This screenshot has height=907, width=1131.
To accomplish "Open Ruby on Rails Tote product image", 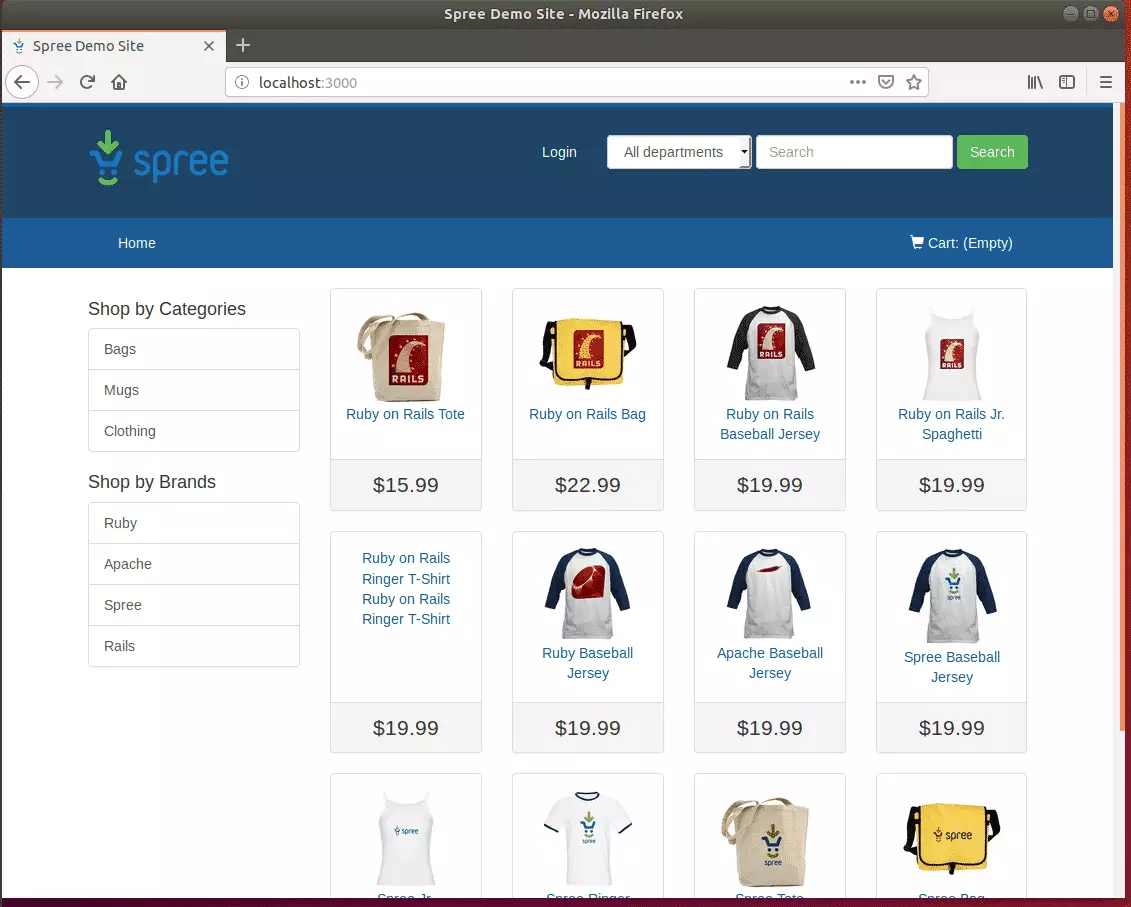I will click(402, 357).
